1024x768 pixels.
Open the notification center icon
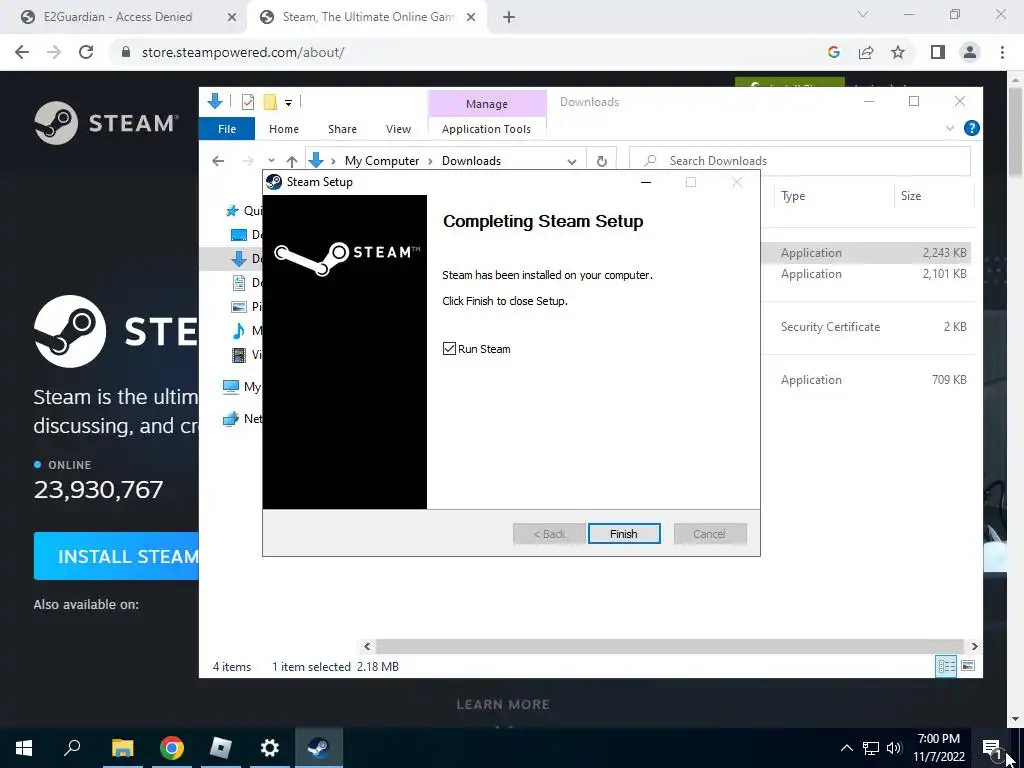point(992,748)
